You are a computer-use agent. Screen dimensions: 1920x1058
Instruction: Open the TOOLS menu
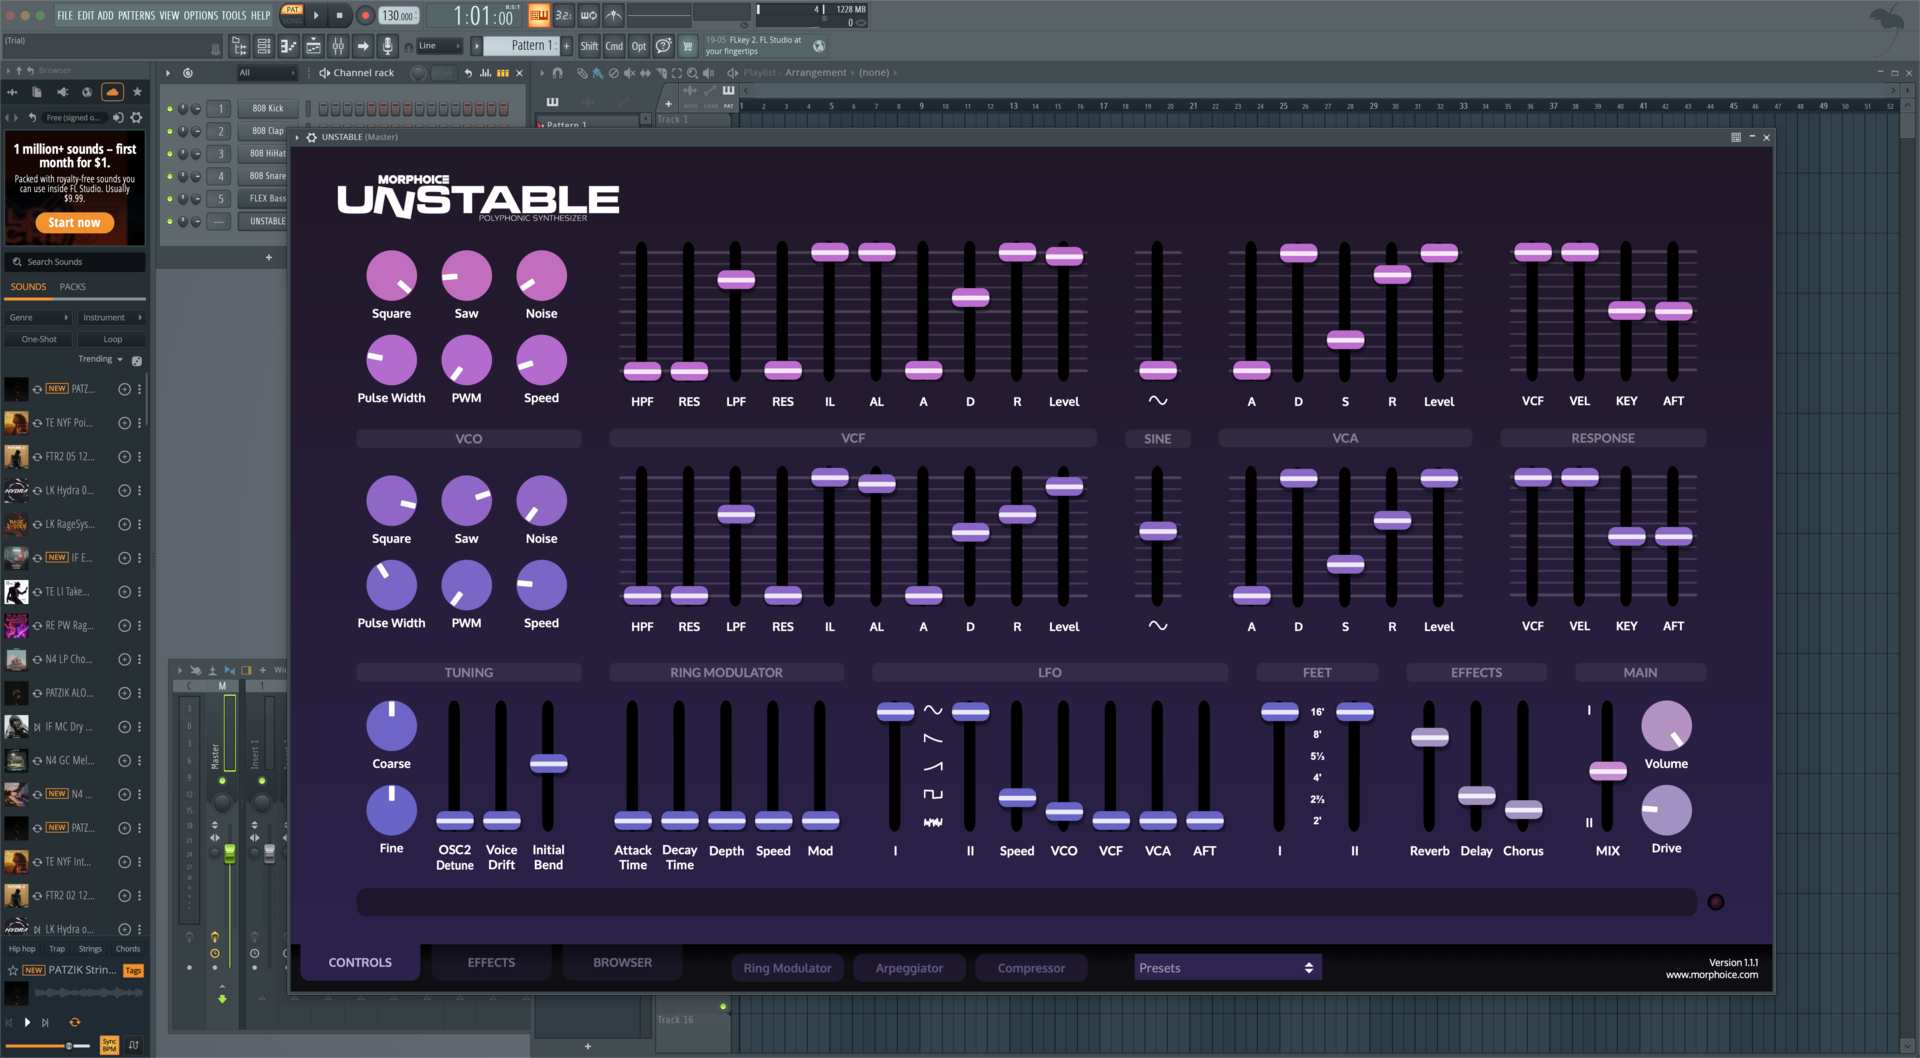tap(234, 15)
